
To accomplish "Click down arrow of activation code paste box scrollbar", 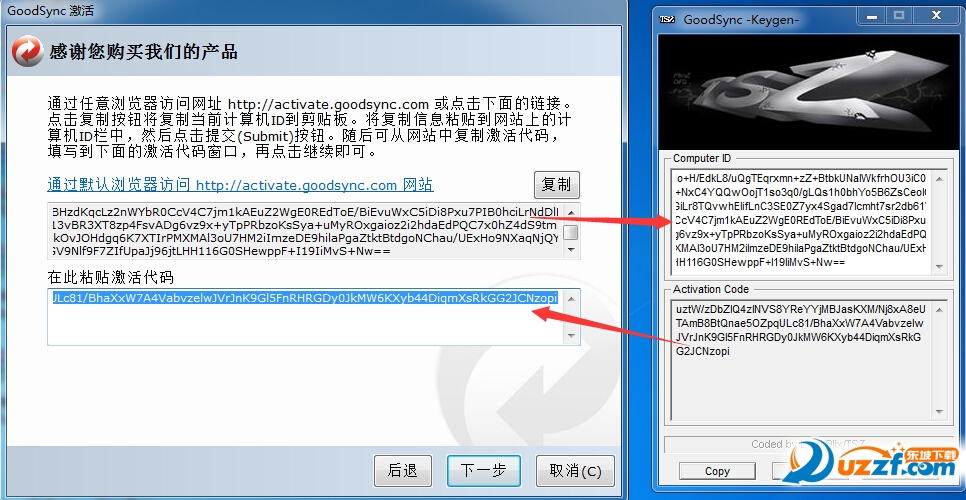I will [x=571, y=336].
